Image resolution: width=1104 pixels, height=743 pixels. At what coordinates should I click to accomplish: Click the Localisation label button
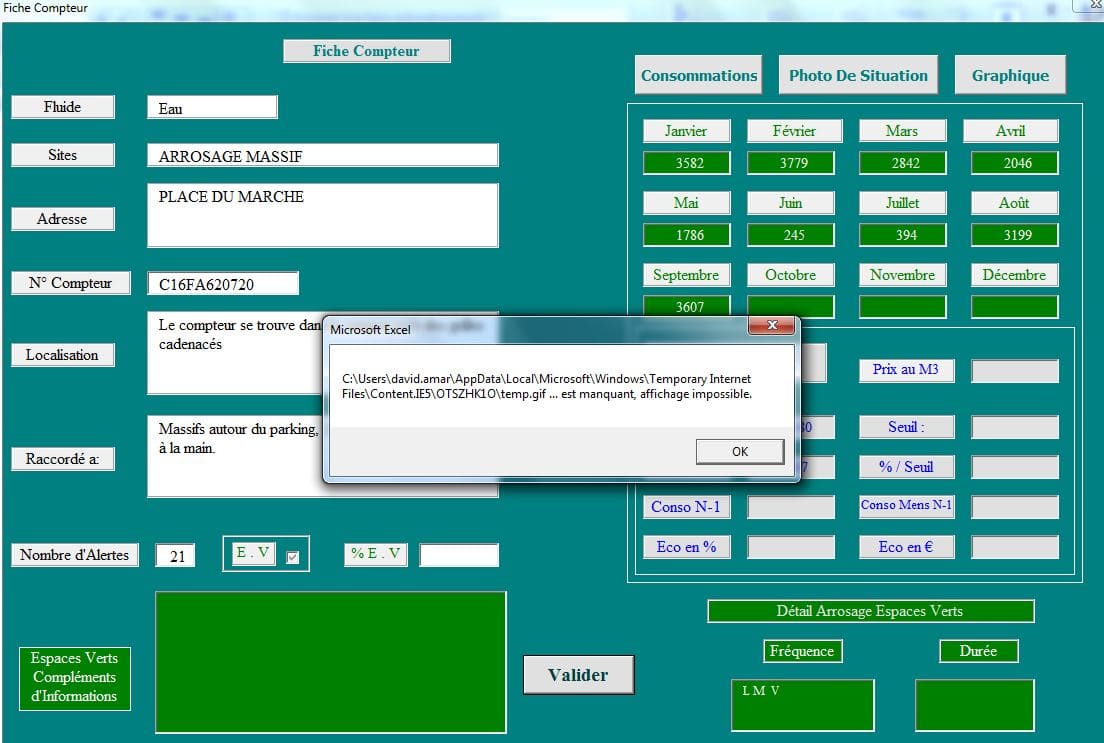coord(63,355)
